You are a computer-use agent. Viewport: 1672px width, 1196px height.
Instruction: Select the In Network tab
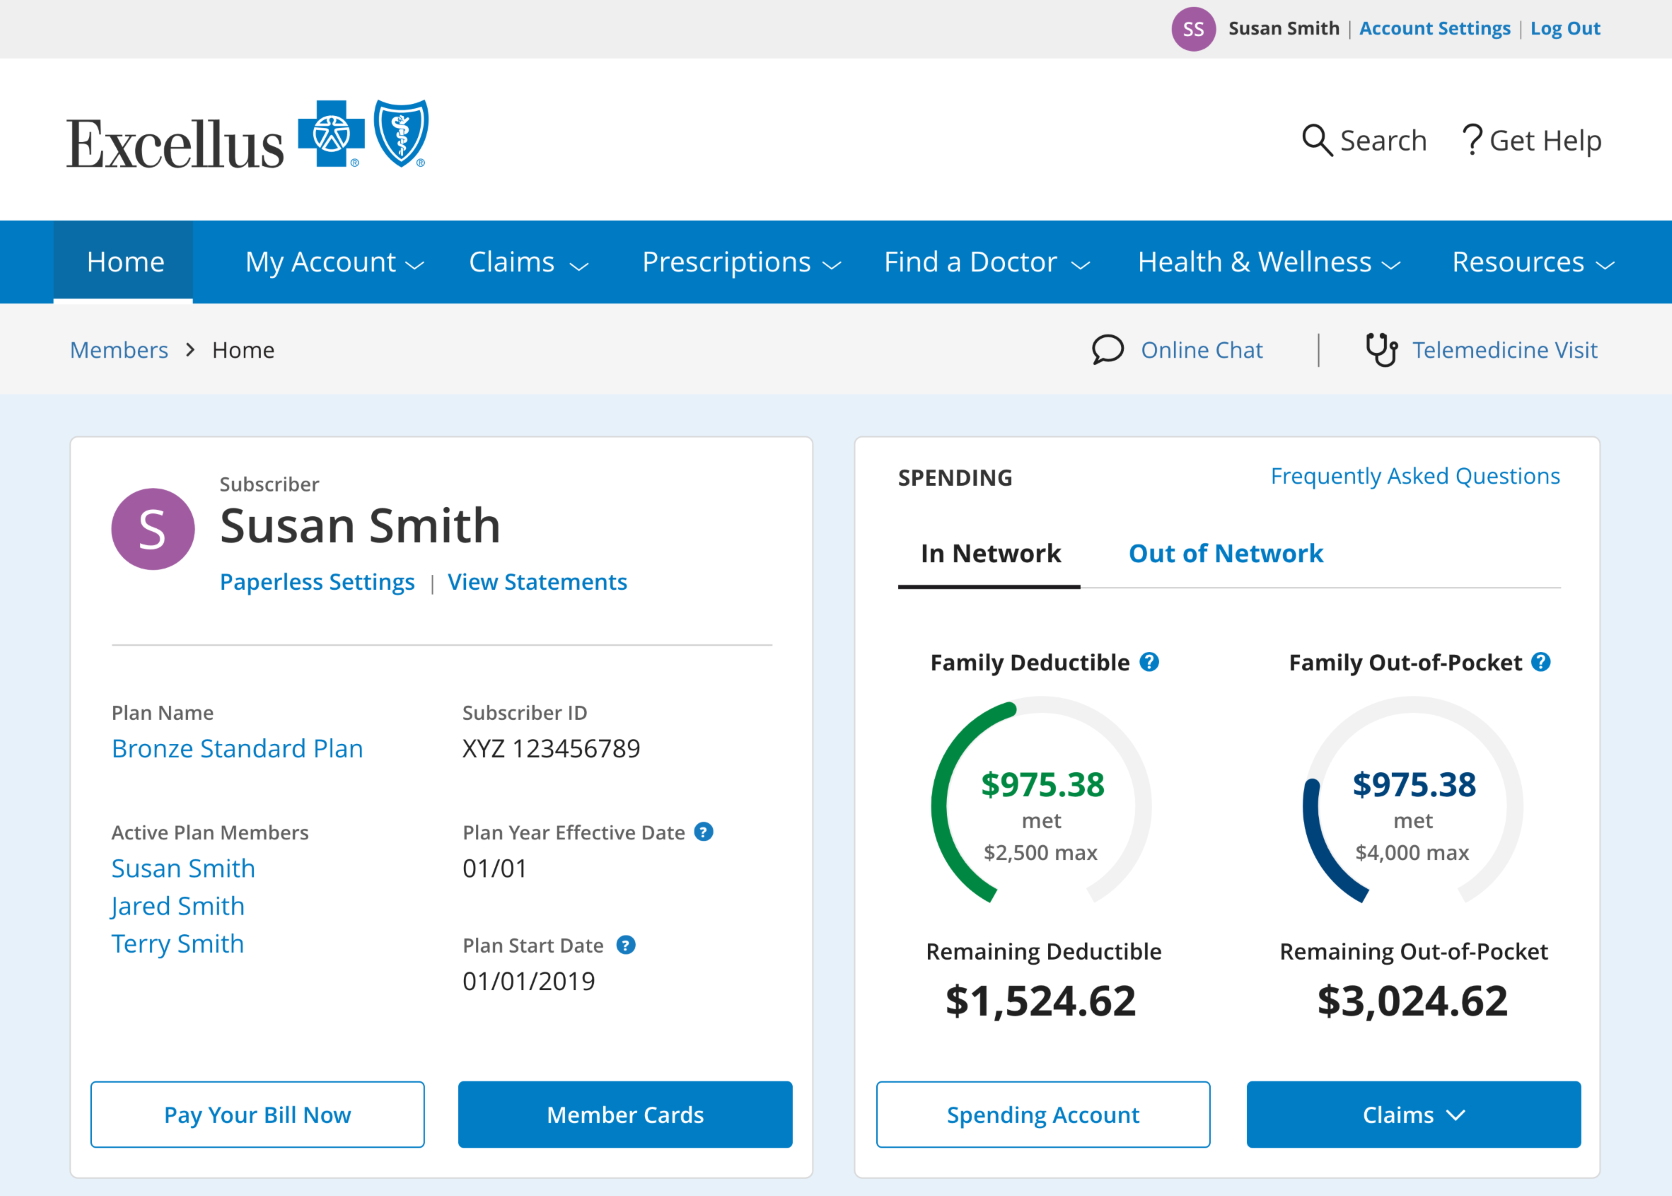[x=990, y=554]
